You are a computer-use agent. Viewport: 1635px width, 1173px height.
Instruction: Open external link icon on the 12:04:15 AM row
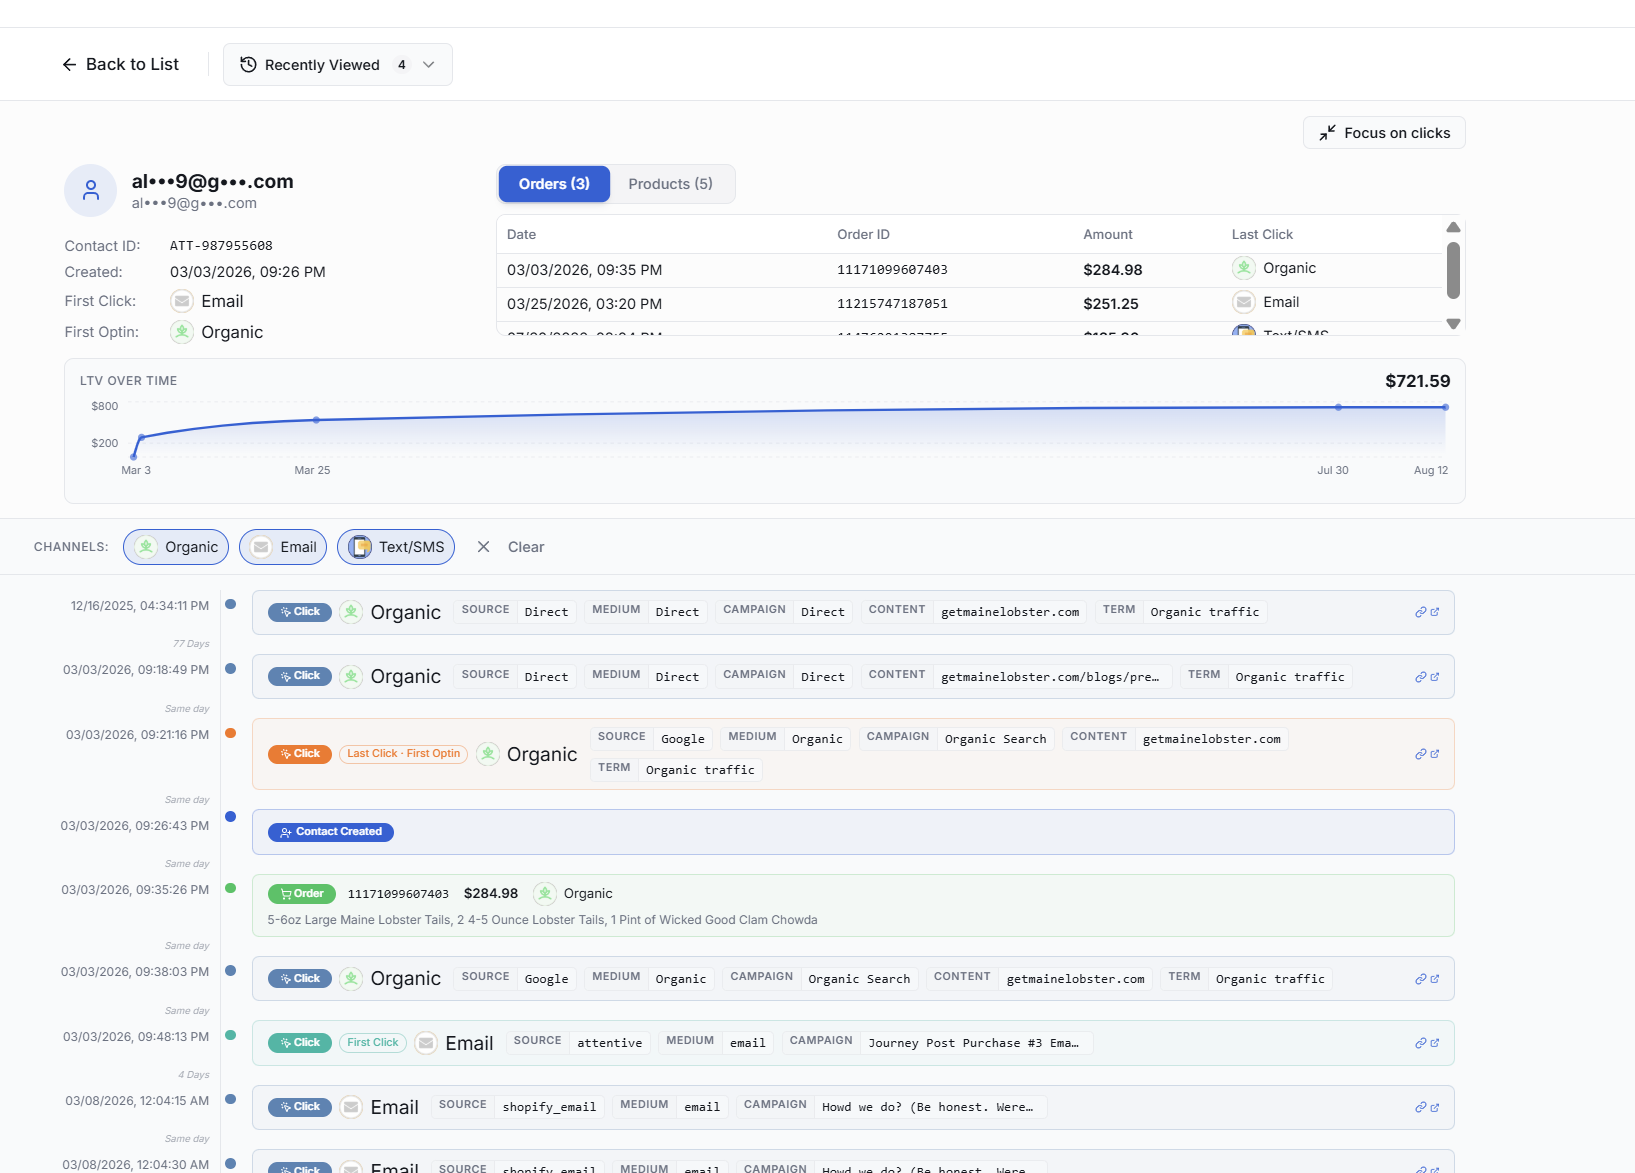pos(1435,1107)
